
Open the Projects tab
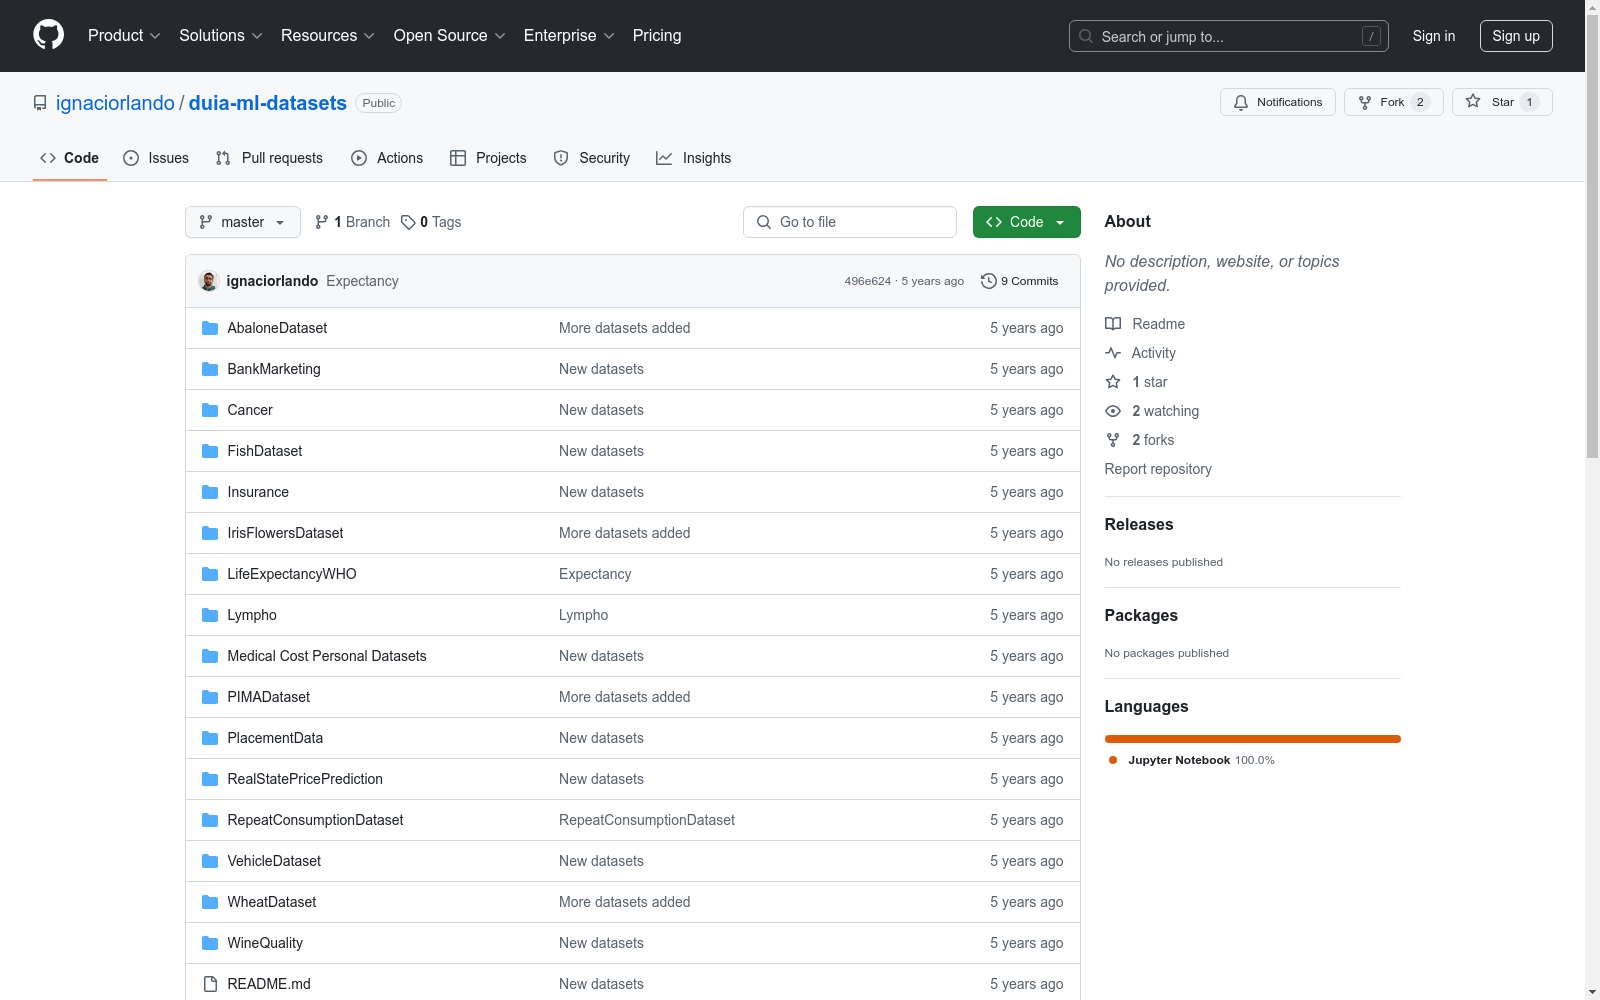488,158
